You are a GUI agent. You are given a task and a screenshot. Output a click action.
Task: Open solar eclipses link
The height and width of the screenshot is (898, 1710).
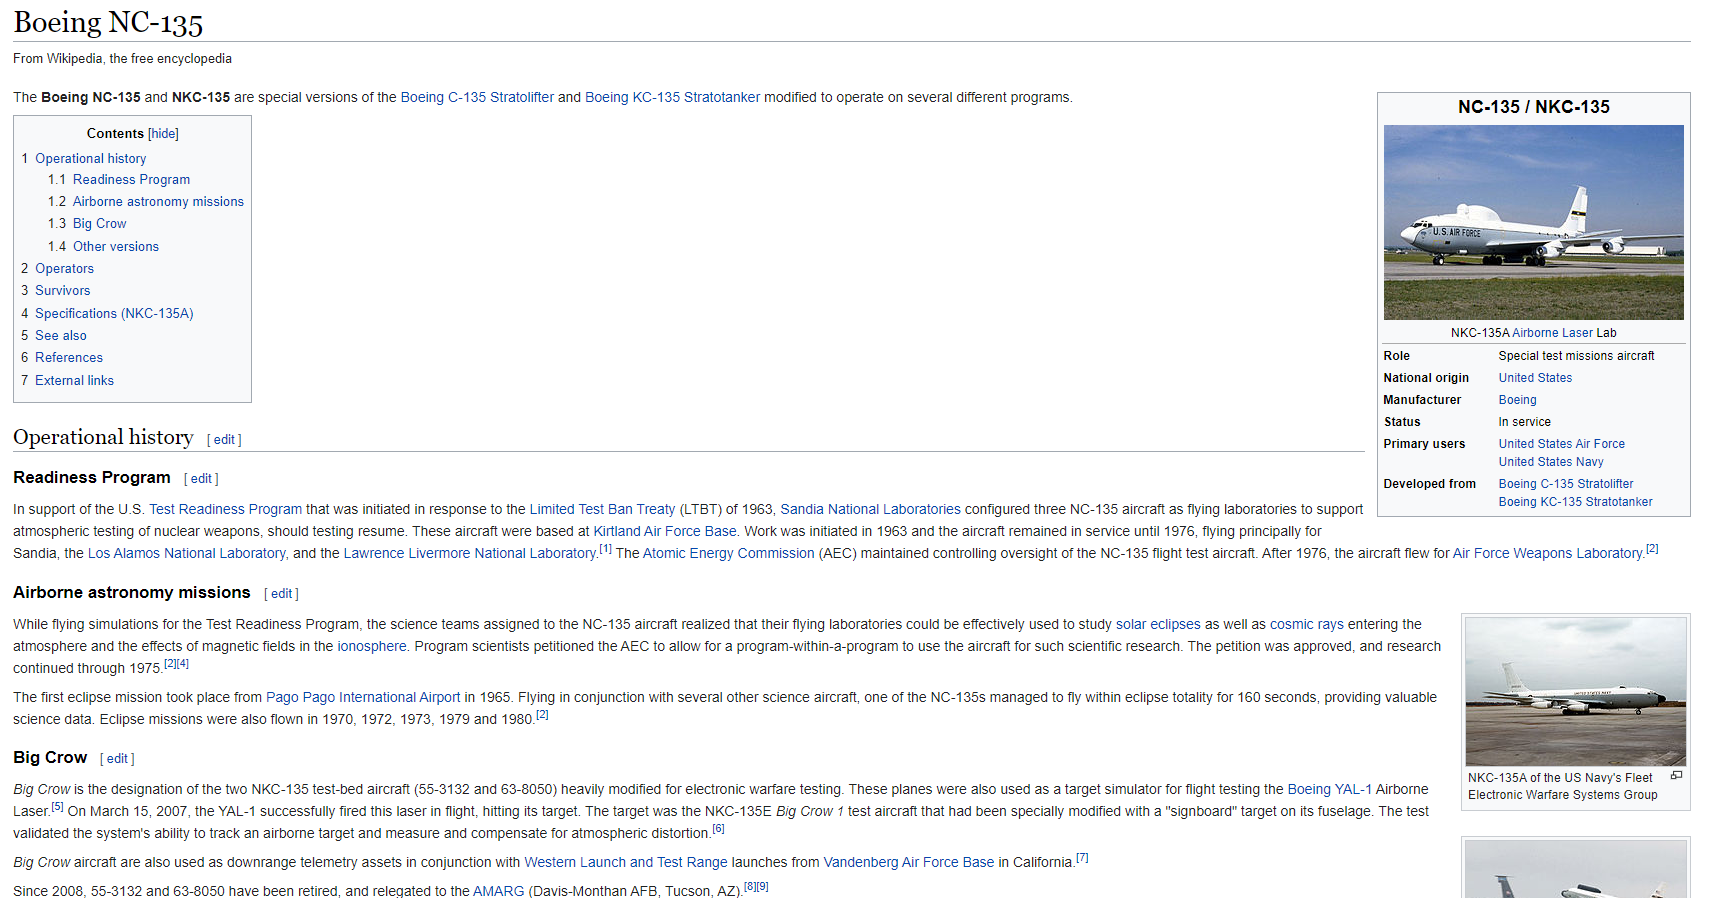(x=1158, y=624)
